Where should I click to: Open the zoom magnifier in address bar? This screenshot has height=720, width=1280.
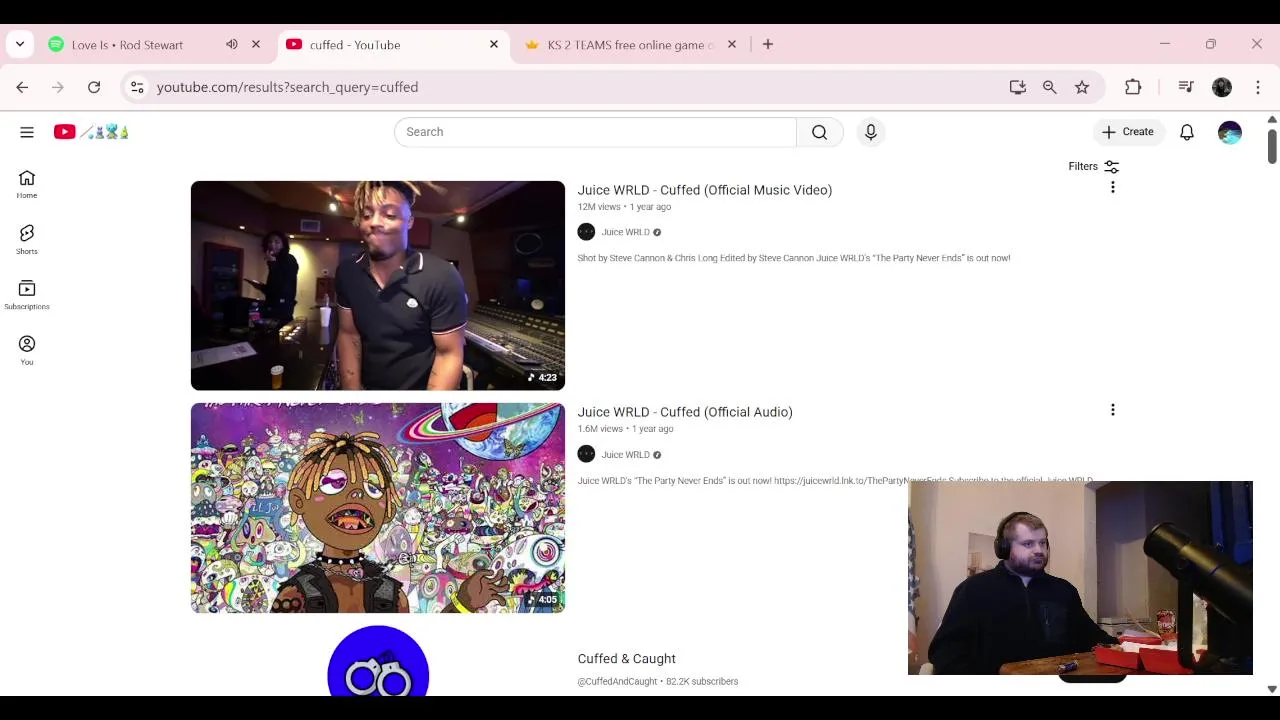point(1050,87)
